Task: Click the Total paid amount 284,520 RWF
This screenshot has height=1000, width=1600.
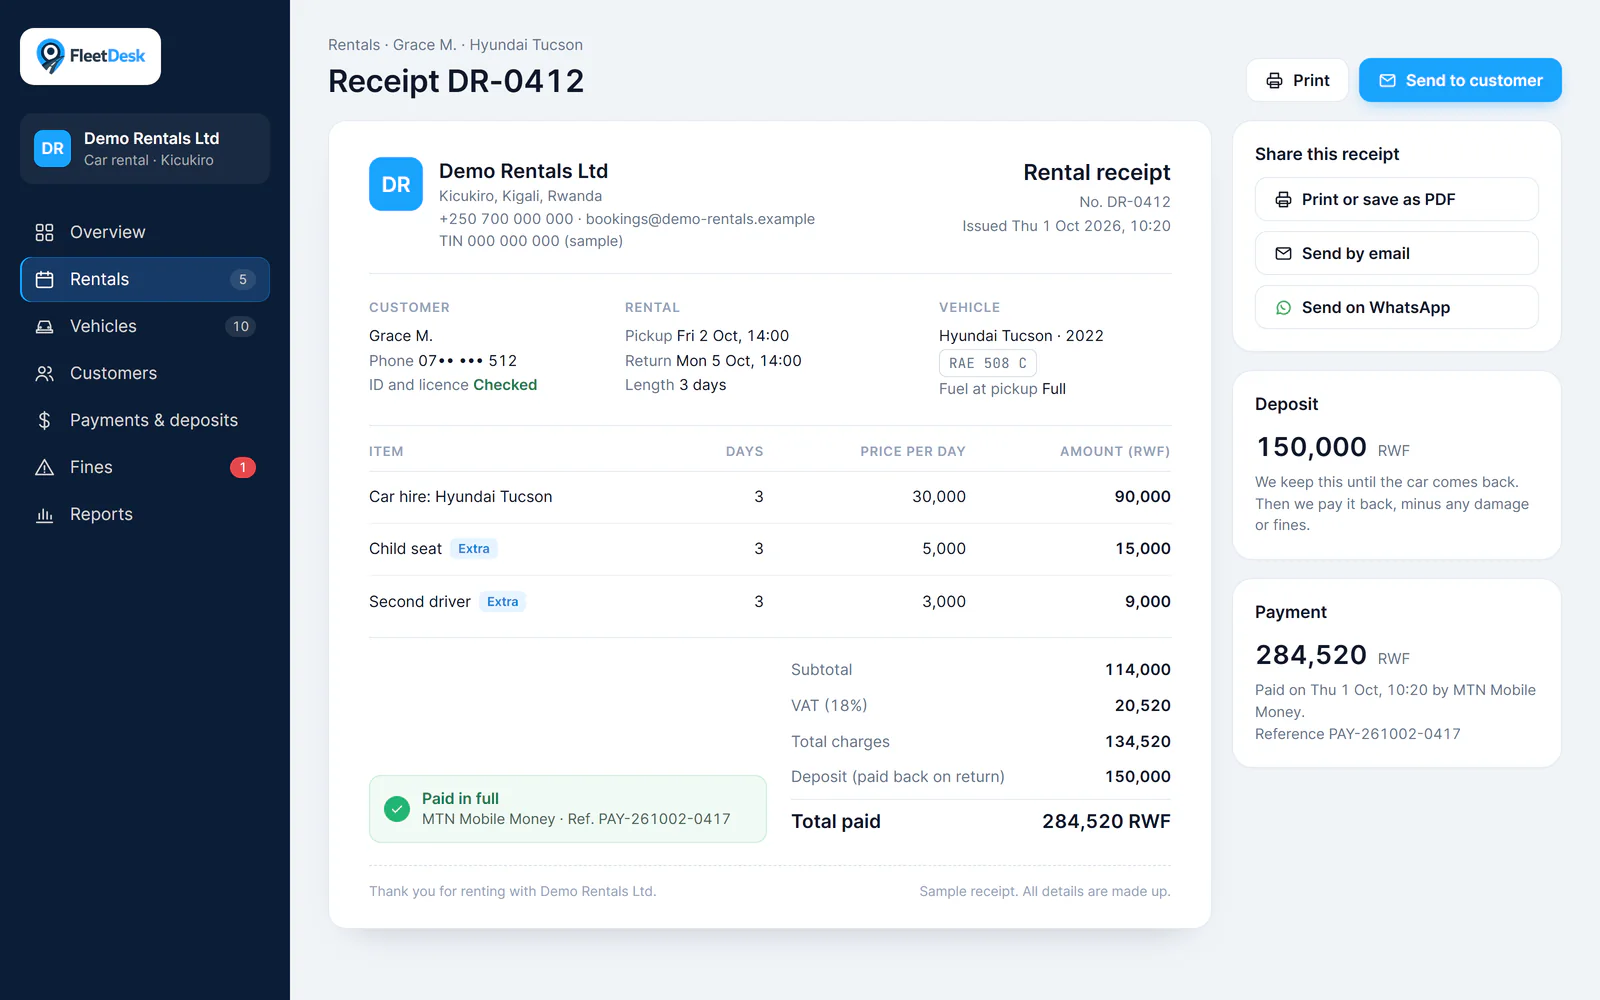Action: coord(1106,821)
